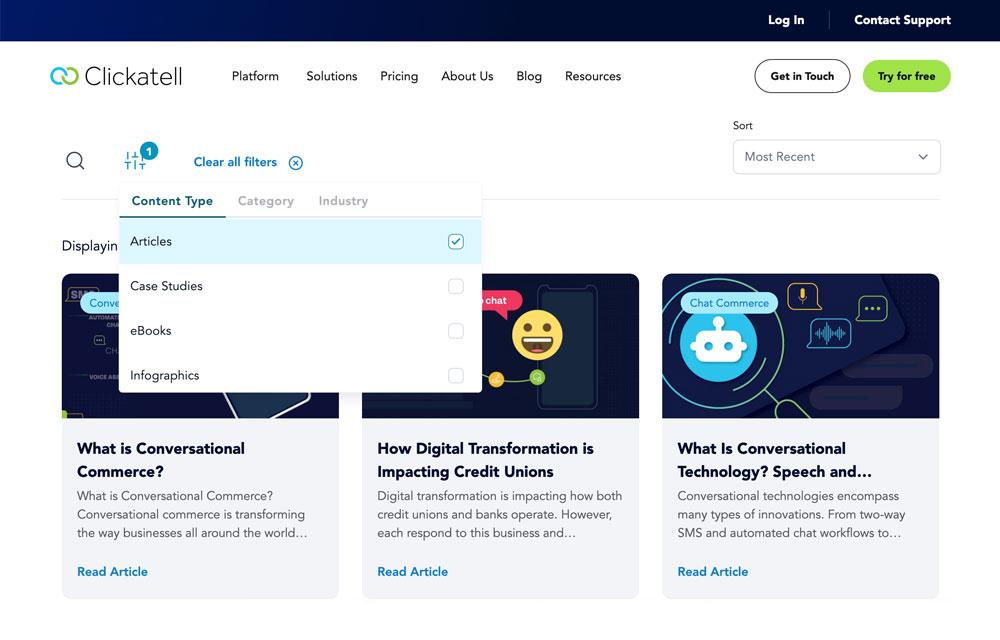The image size is (1000, 640).
Task: Click the Chat Commerce article thumbnail
Action: pyautogui.click(x=800, y=345)
